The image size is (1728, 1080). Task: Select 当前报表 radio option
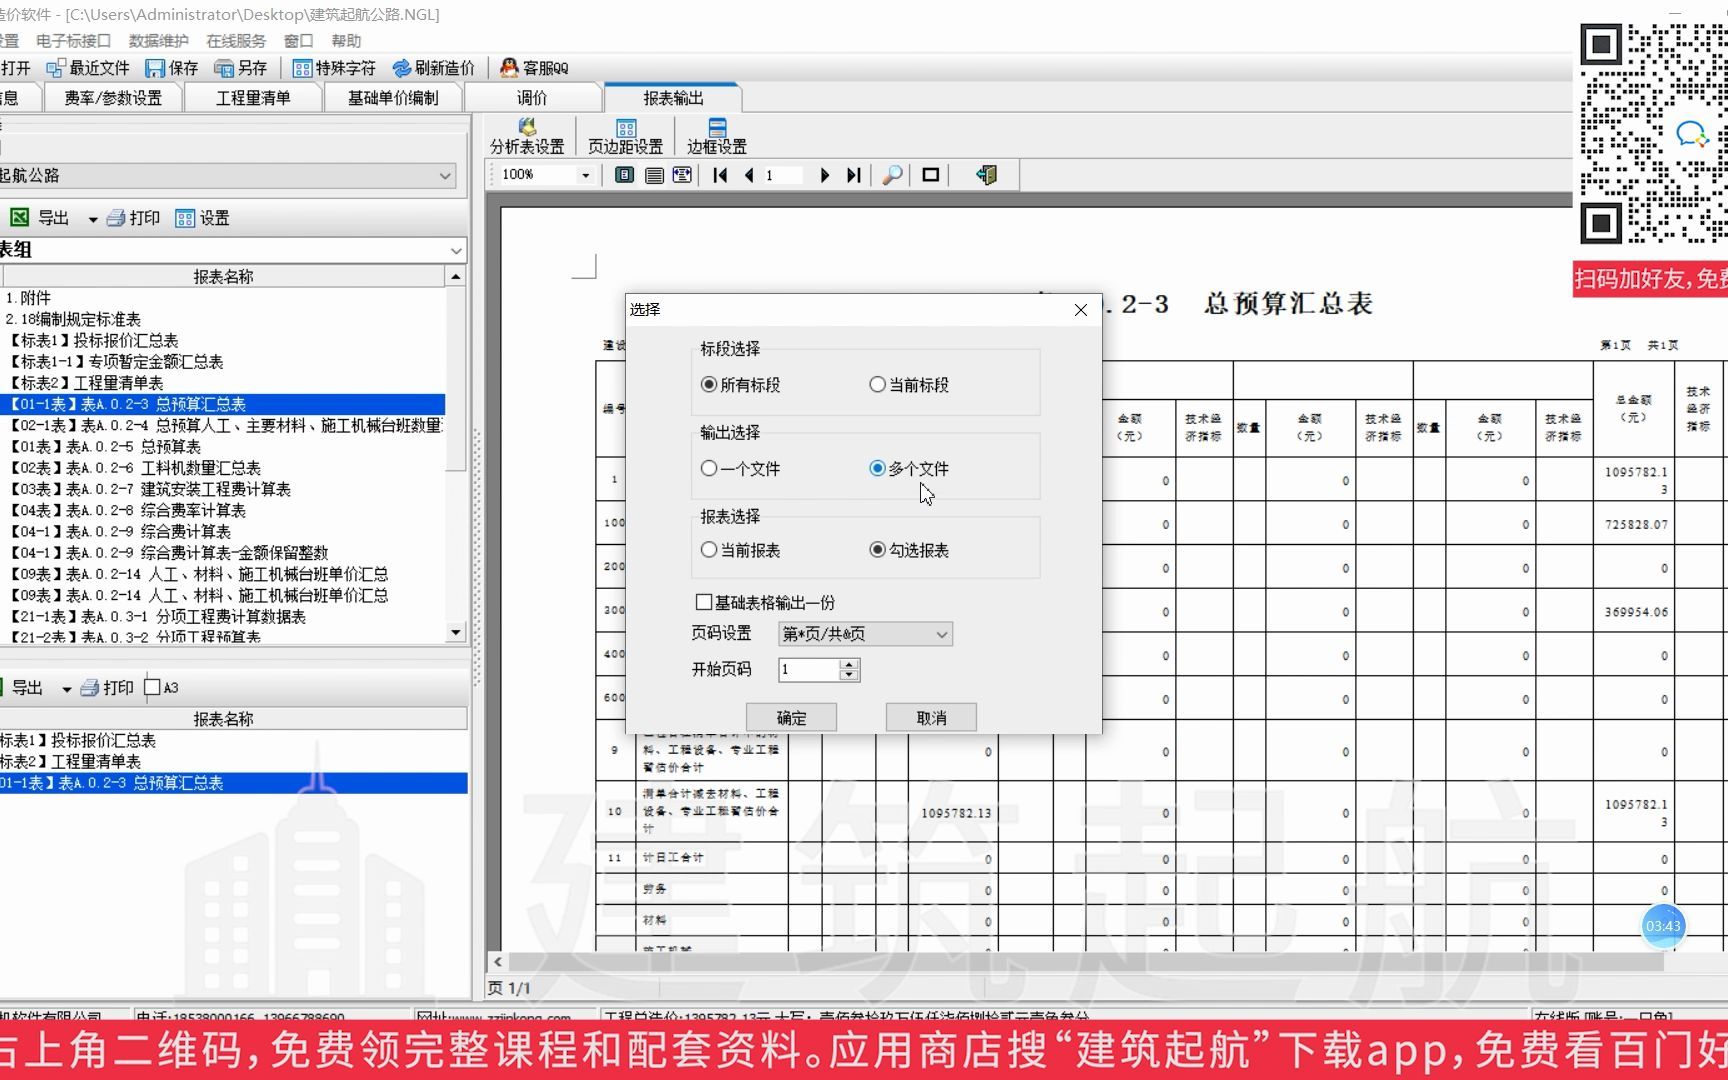click(740, 550)
